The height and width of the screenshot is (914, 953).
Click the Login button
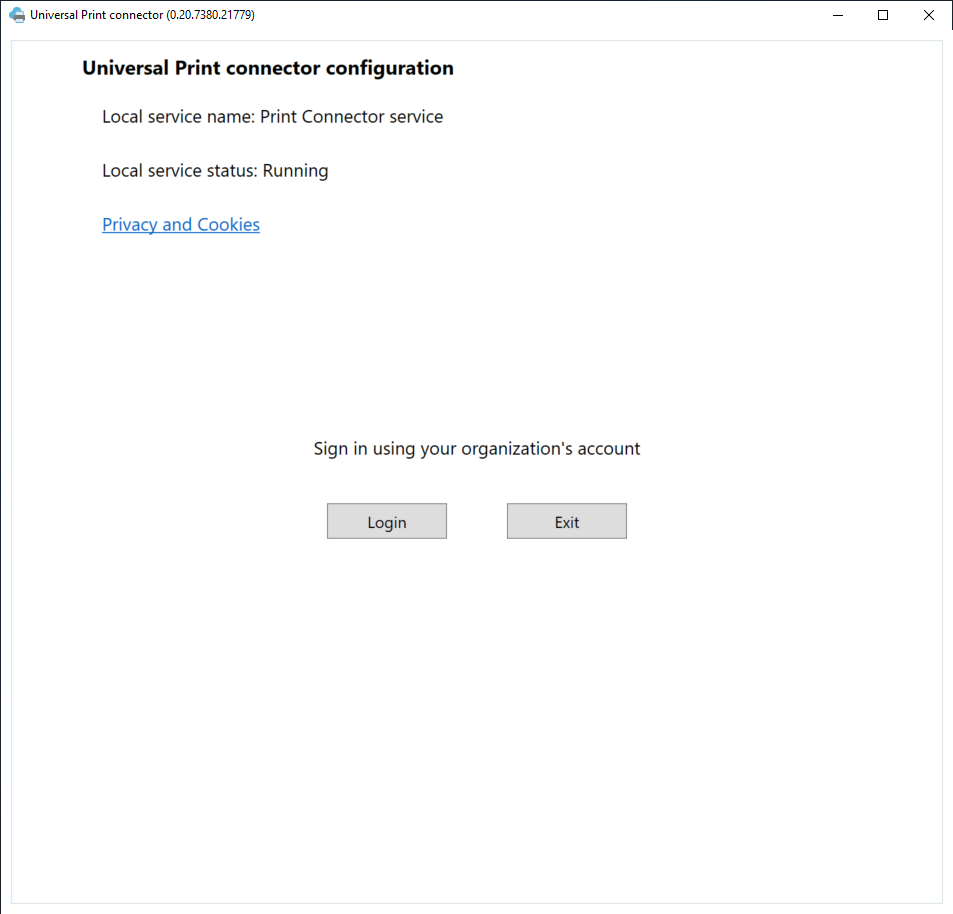(387, 521)
